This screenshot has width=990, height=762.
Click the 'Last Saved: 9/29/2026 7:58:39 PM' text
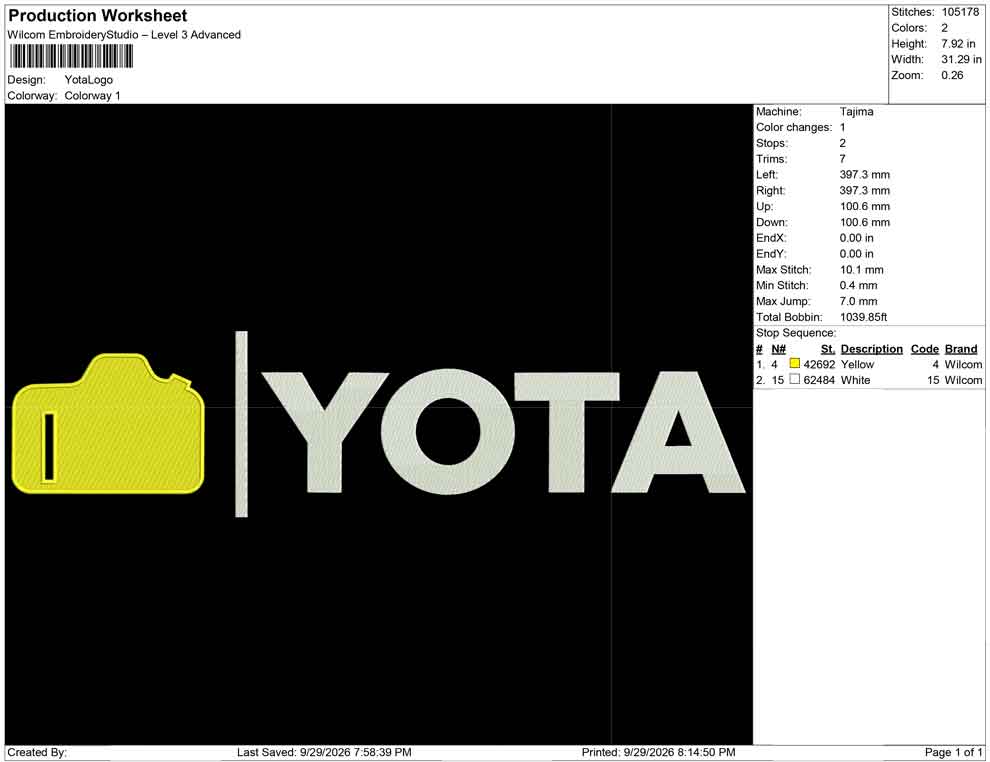[324, 752]
